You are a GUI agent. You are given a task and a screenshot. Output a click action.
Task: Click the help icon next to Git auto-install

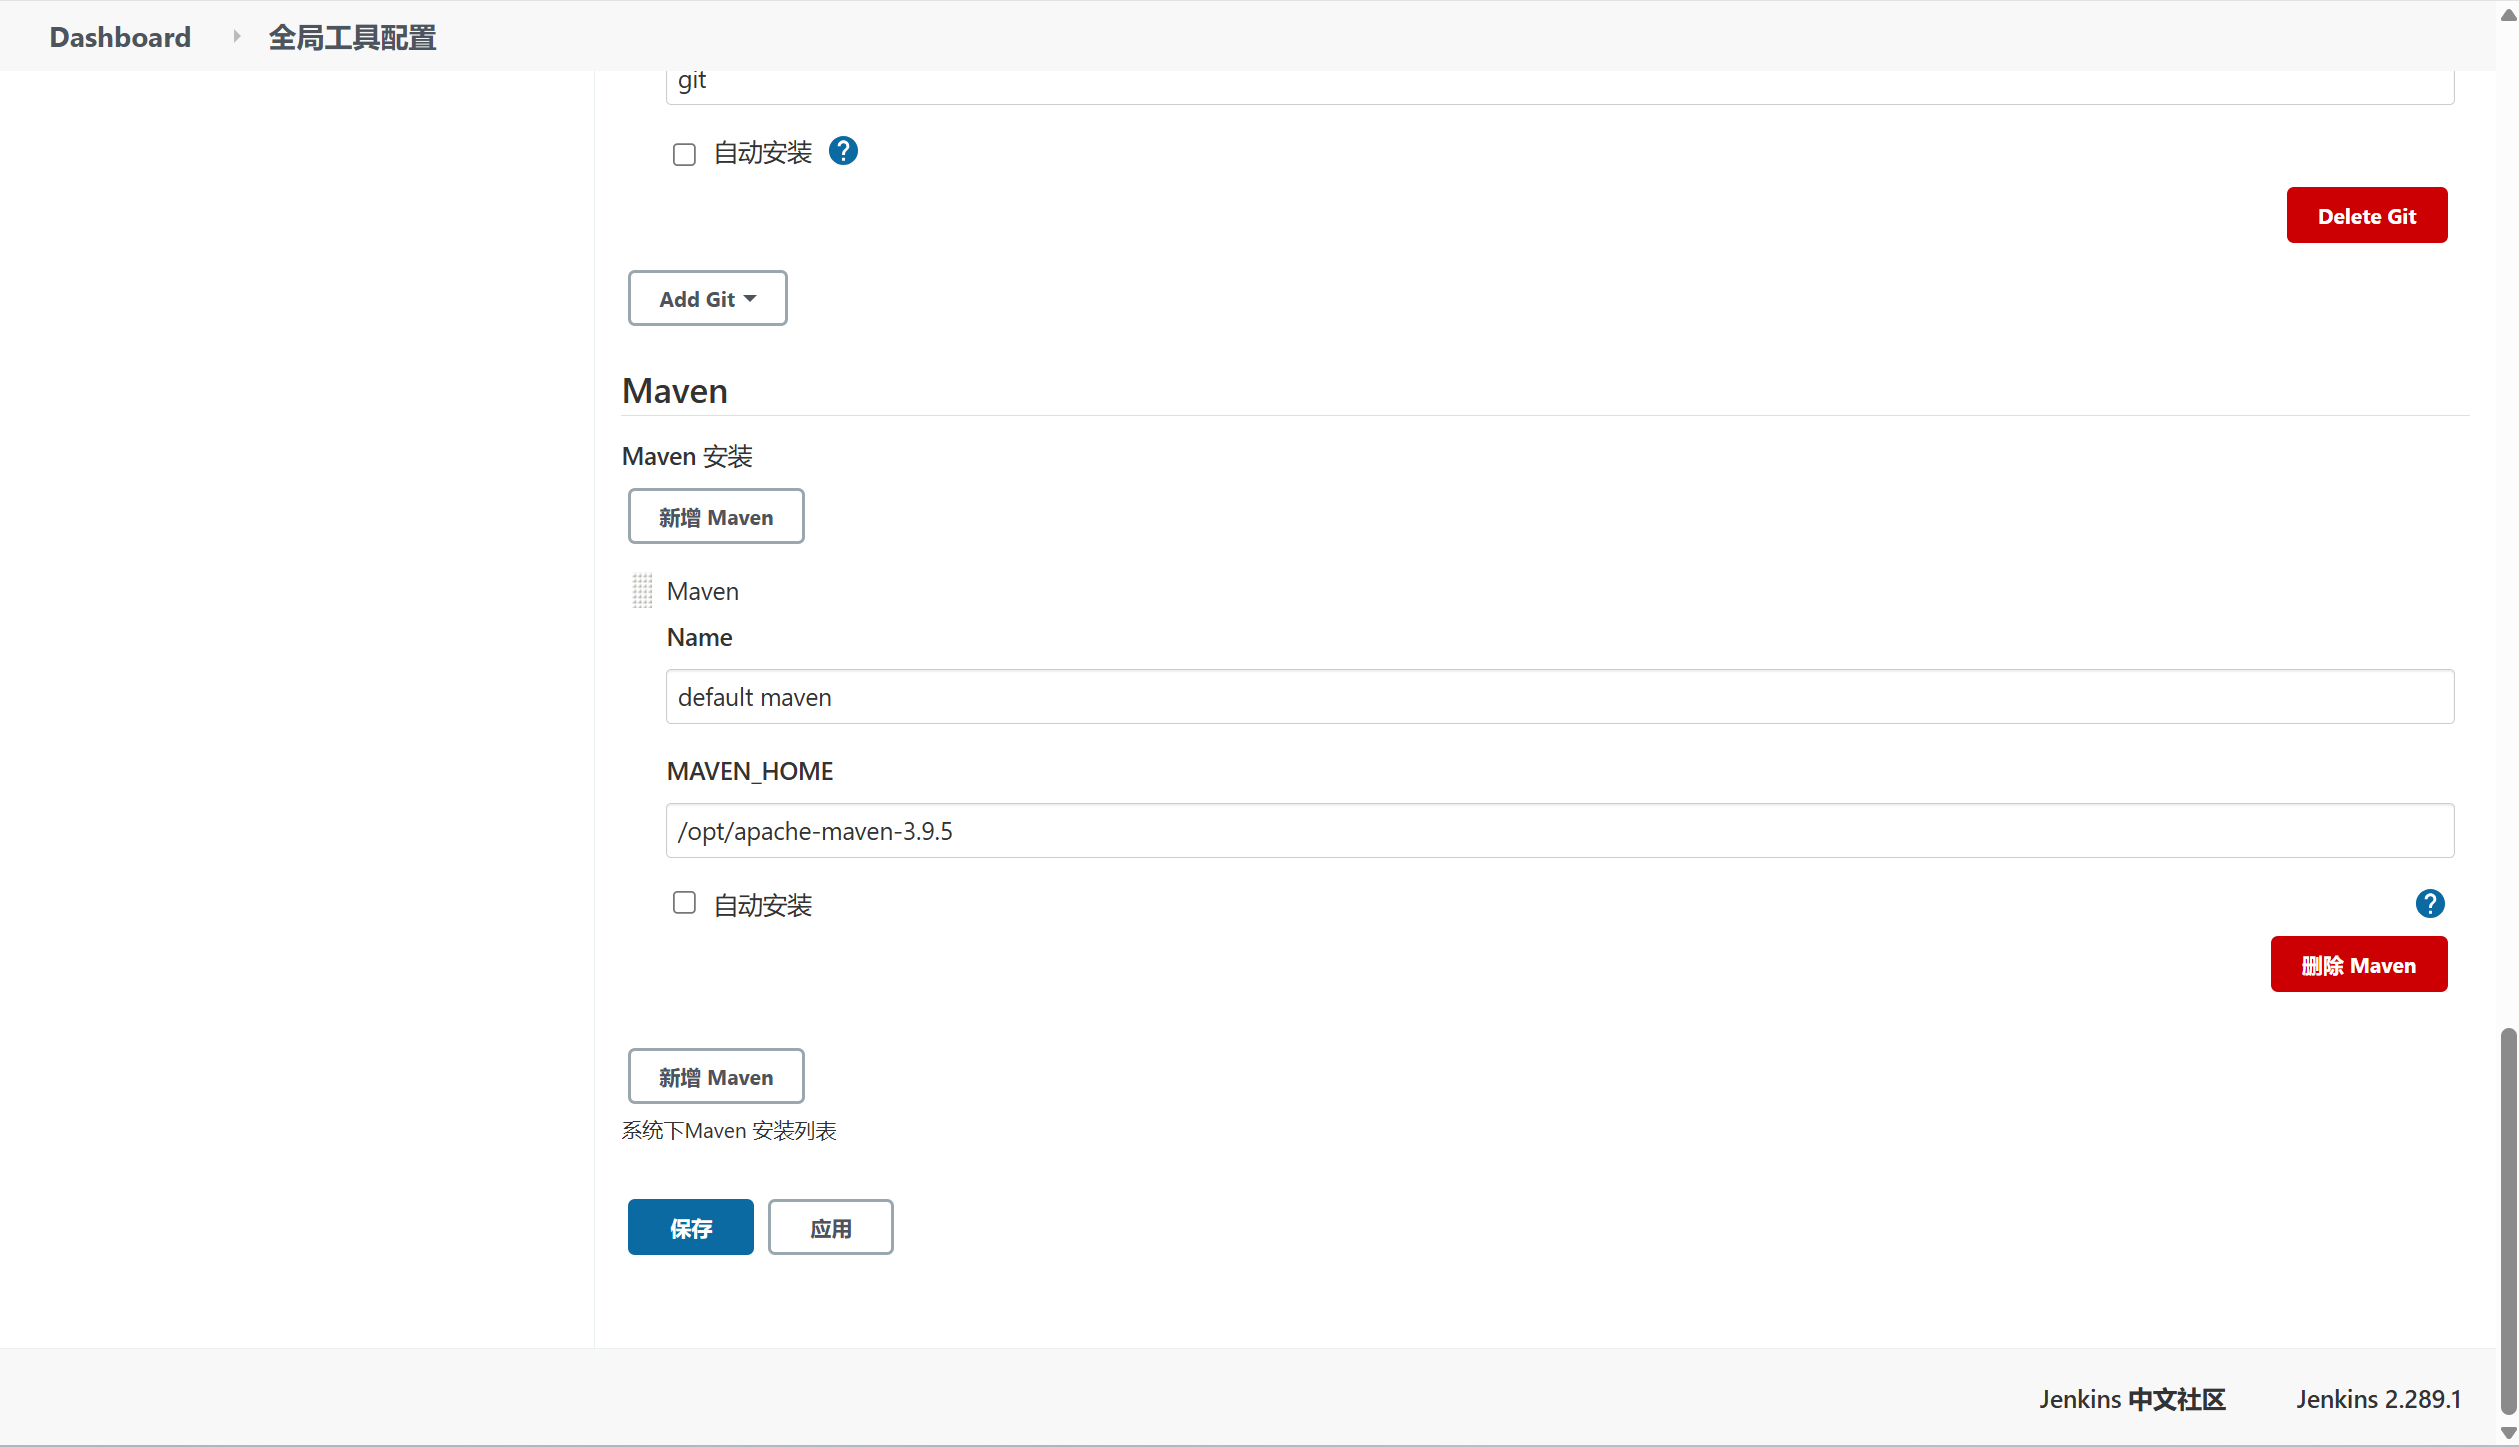pos(843,151)
